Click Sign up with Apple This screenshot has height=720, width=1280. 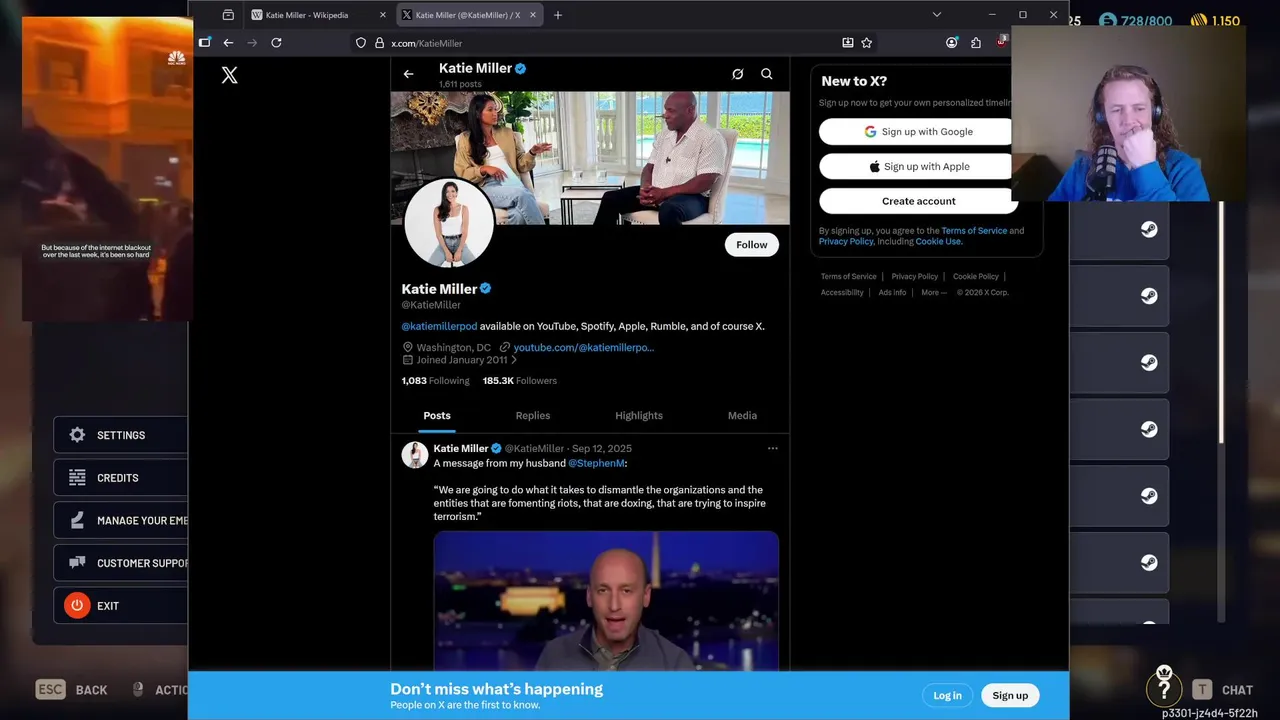[x=918, y=166]
